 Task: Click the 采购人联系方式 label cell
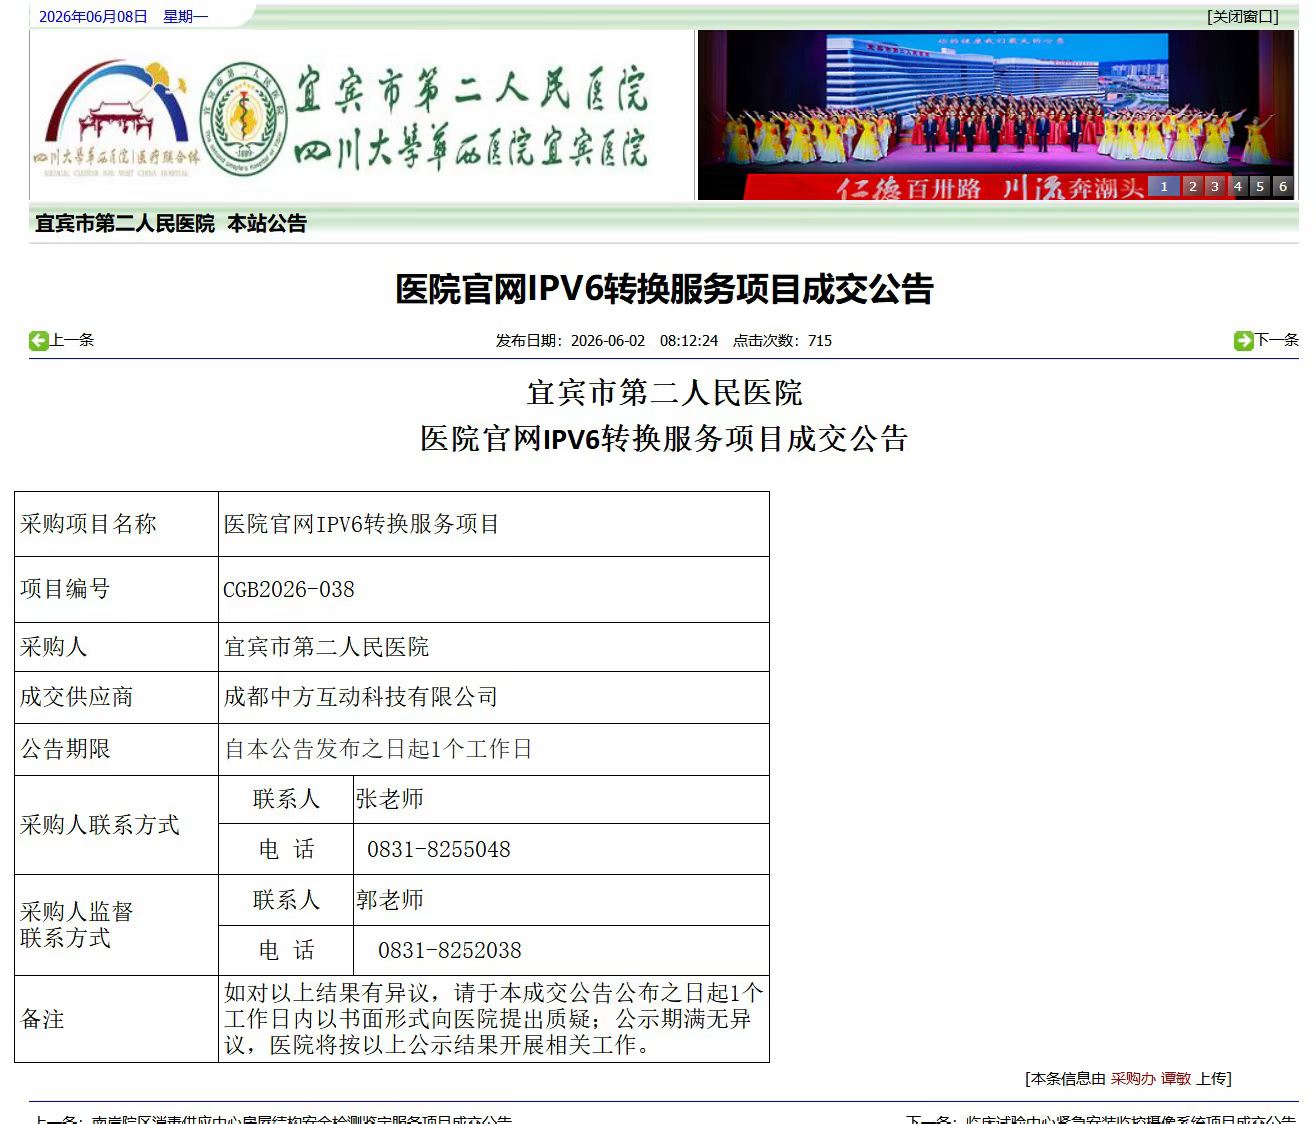[117, 825]
